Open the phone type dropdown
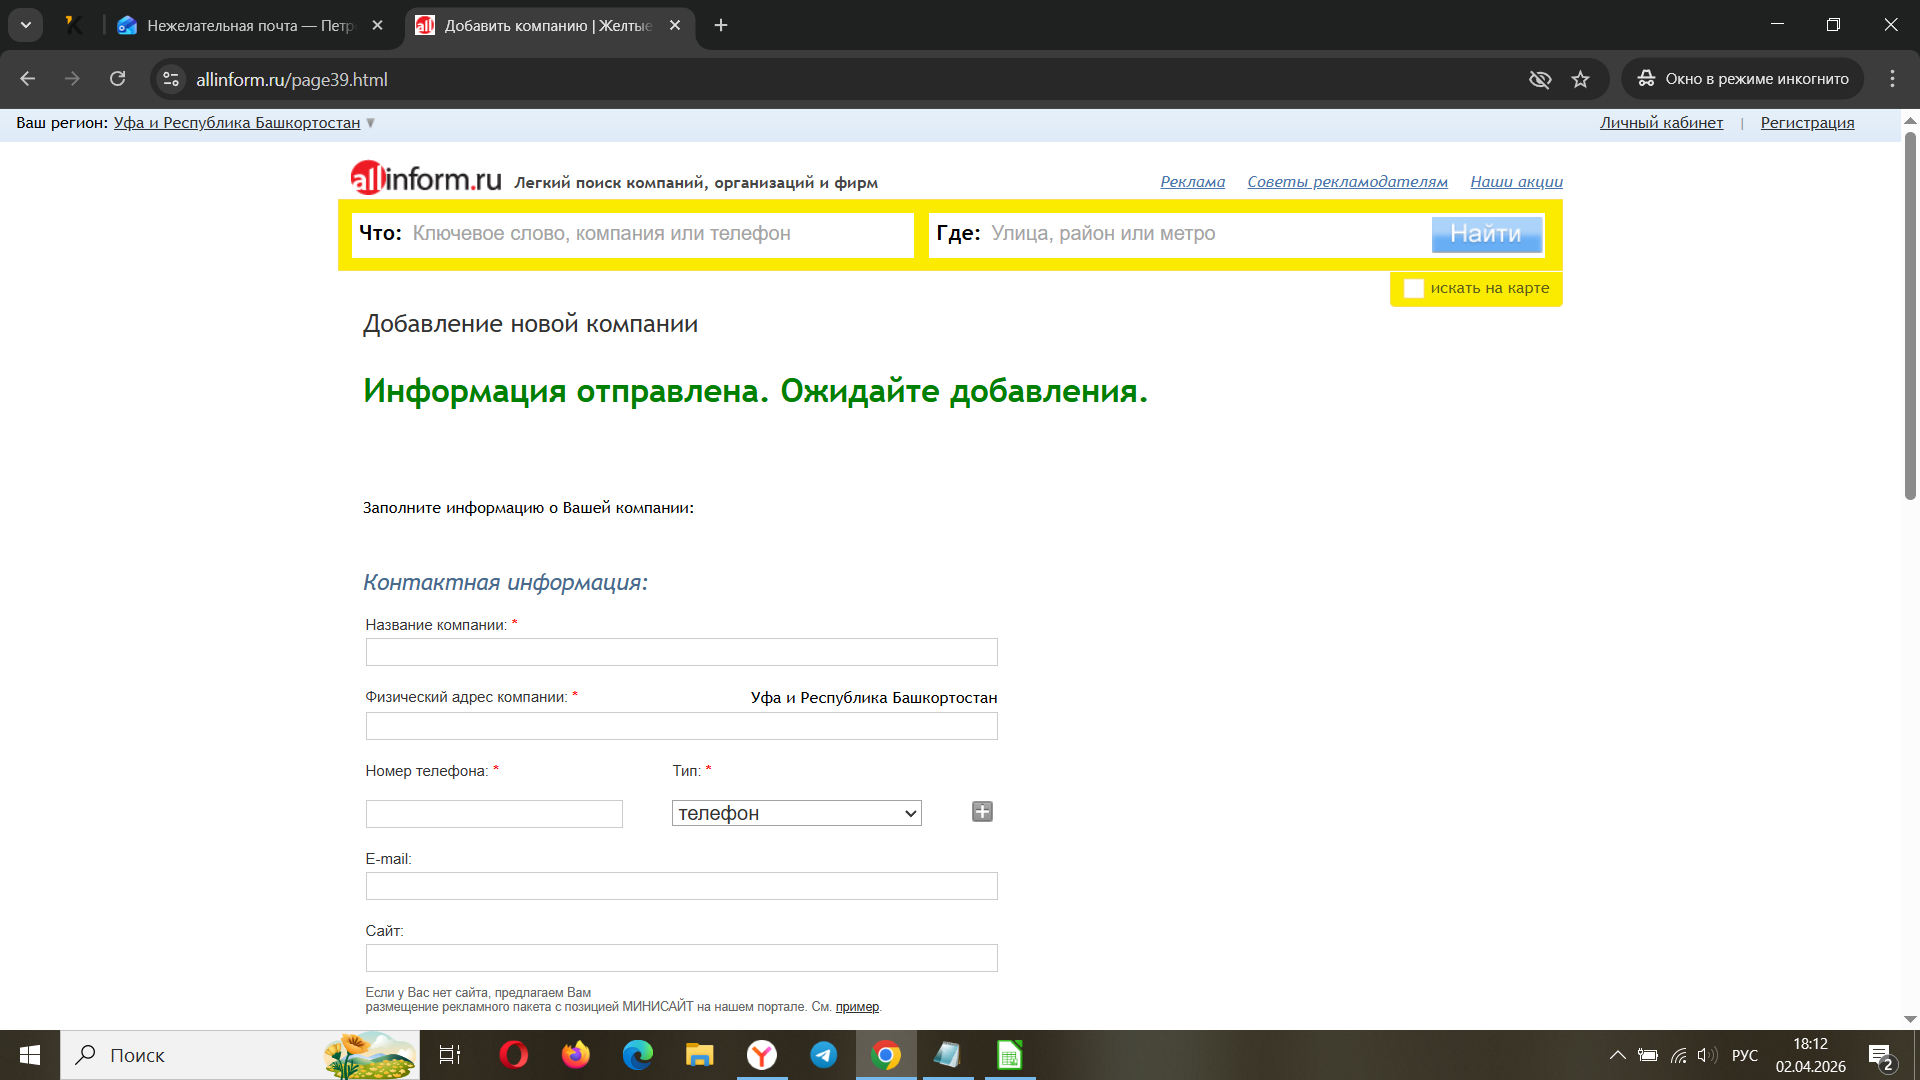The width and height of the screenshot is (1920, 1080). (x=796, y=813)
